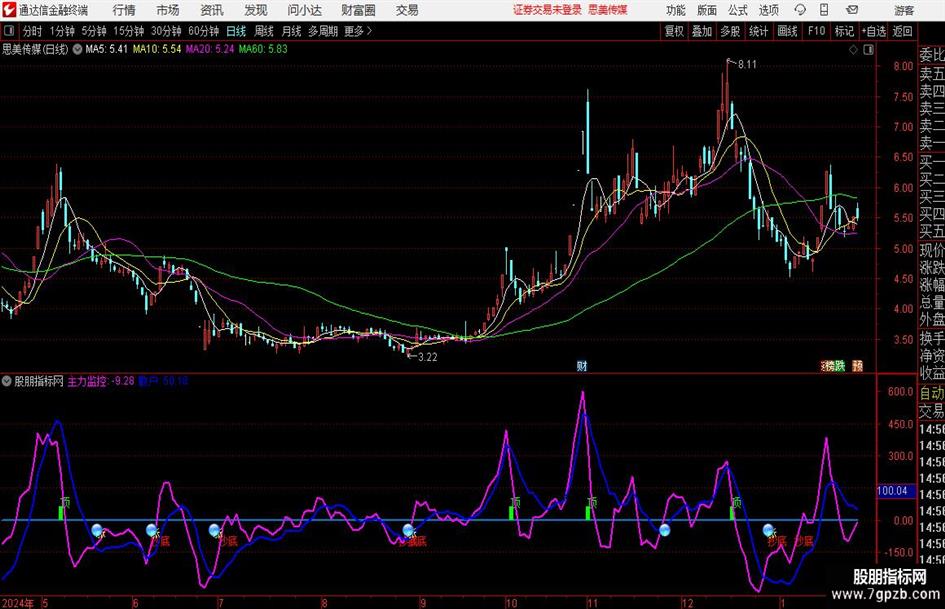
Task: Click the blue ball signal before July
Action: (215, 530)
